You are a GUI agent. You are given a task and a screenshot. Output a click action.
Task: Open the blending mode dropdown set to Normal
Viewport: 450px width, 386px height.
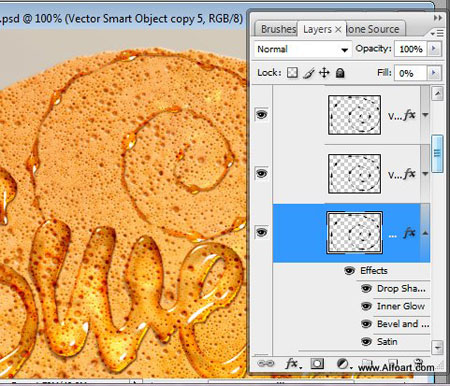(302, 49)
